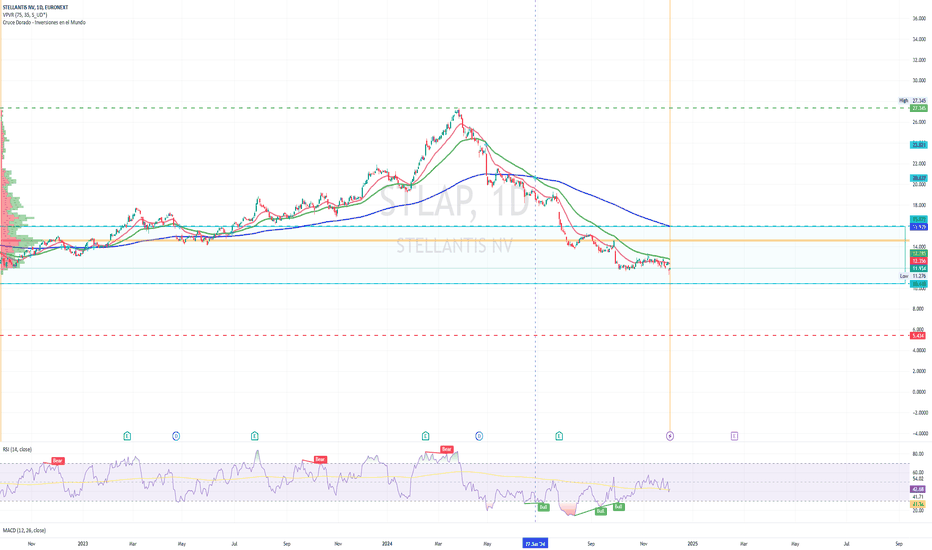
Task: Click the -4.0000 value on the price axis
Action: click(x=919, y=433)
